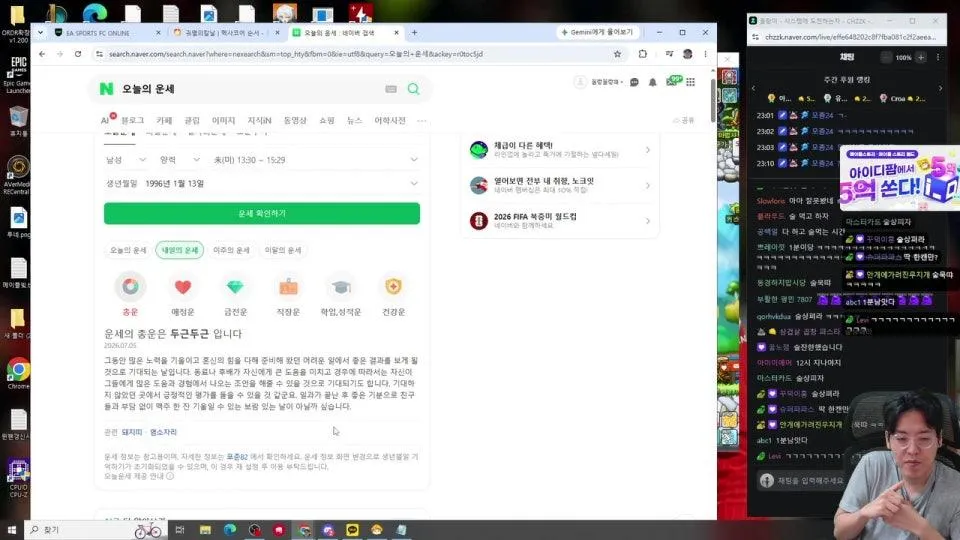
Task: Open the AI search tab
Action: (107, 121)
